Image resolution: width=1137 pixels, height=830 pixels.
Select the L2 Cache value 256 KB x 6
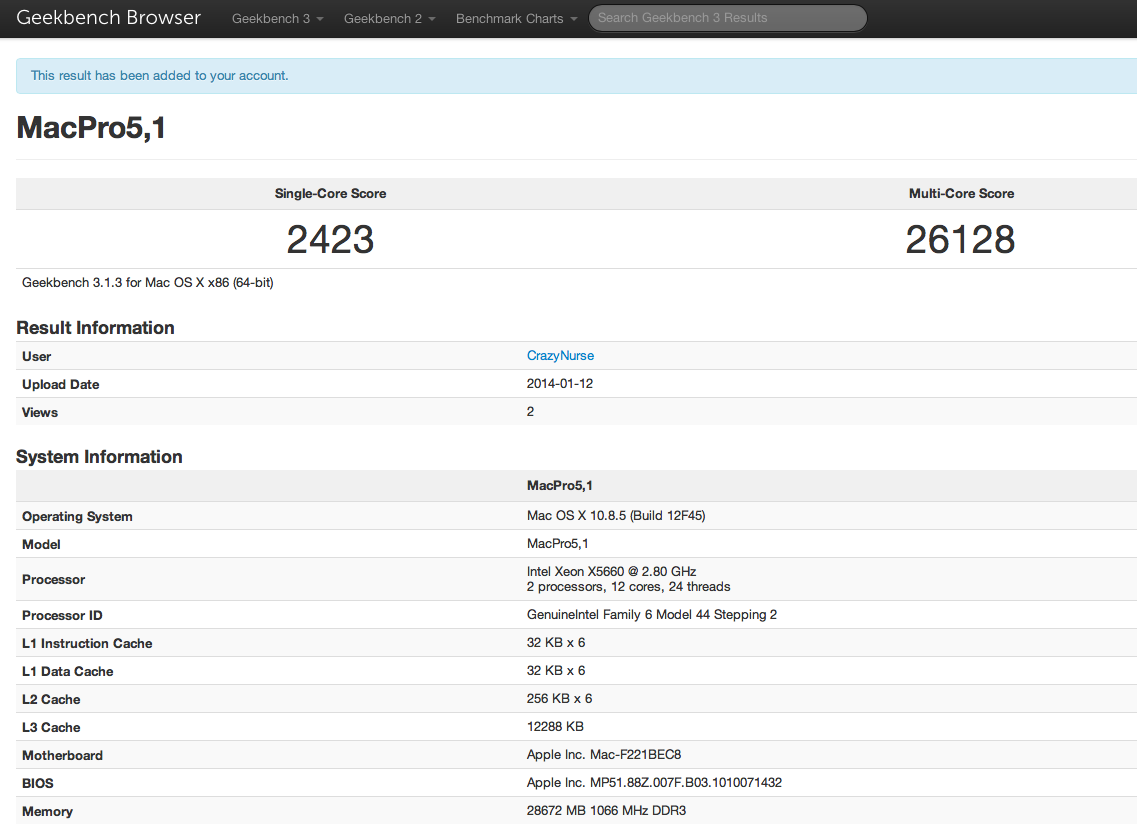559,699
